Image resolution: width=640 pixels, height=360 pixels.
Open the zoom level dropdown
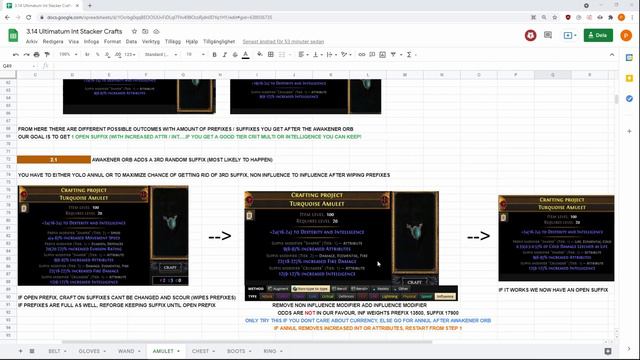pos(68,54)
